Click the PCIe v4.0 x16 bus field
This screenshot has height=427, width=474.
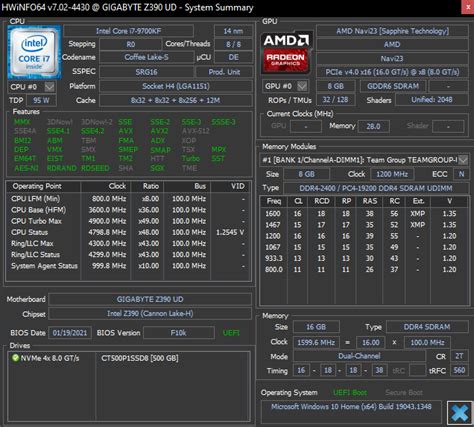click(392, 72)
